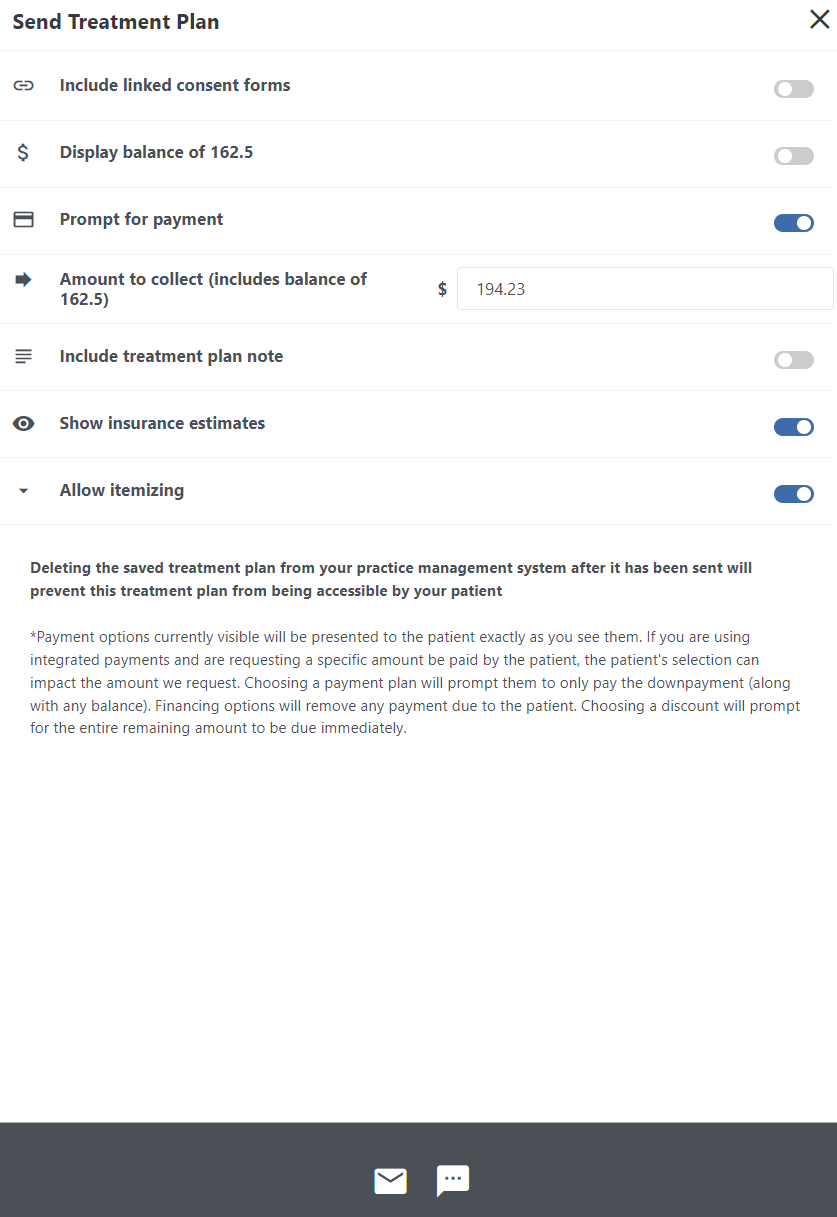The height and width of the screenshot is (1217, 837).
Task: Click the Prompt for payment label
Action: pyautogui.click(x=141, y=219)
